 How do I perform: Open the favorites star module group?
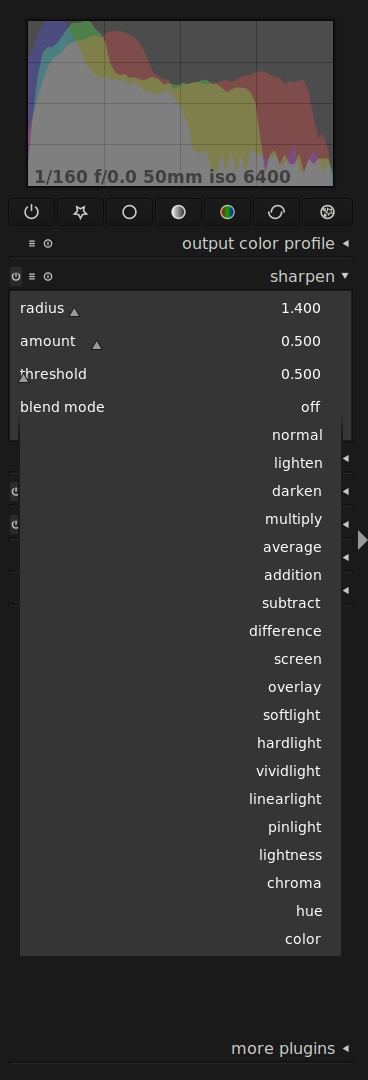[81, 212]
